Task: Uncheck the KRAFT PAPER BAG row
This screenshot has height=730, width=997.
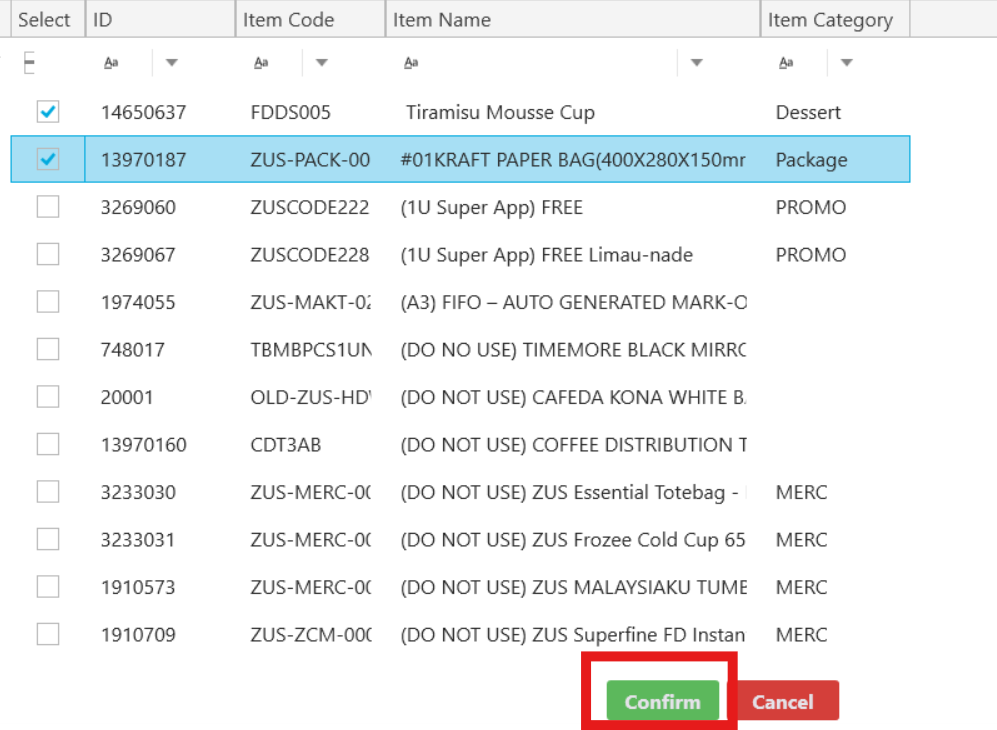Action: pyautogui.click(x=47, y=159)
